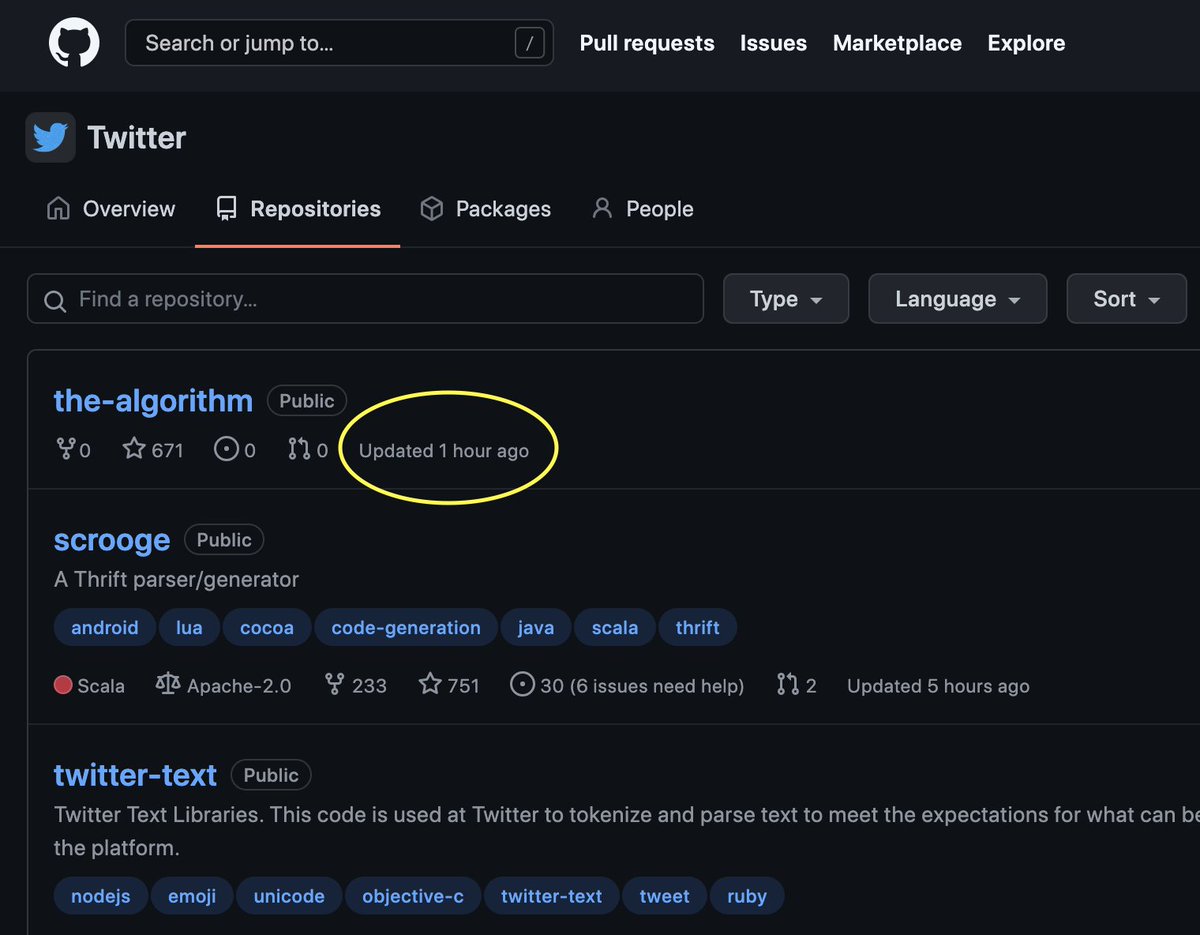Screen dimensions: 1200x935
Task: Select the objective-c topic tag
Action: (413, 896)
